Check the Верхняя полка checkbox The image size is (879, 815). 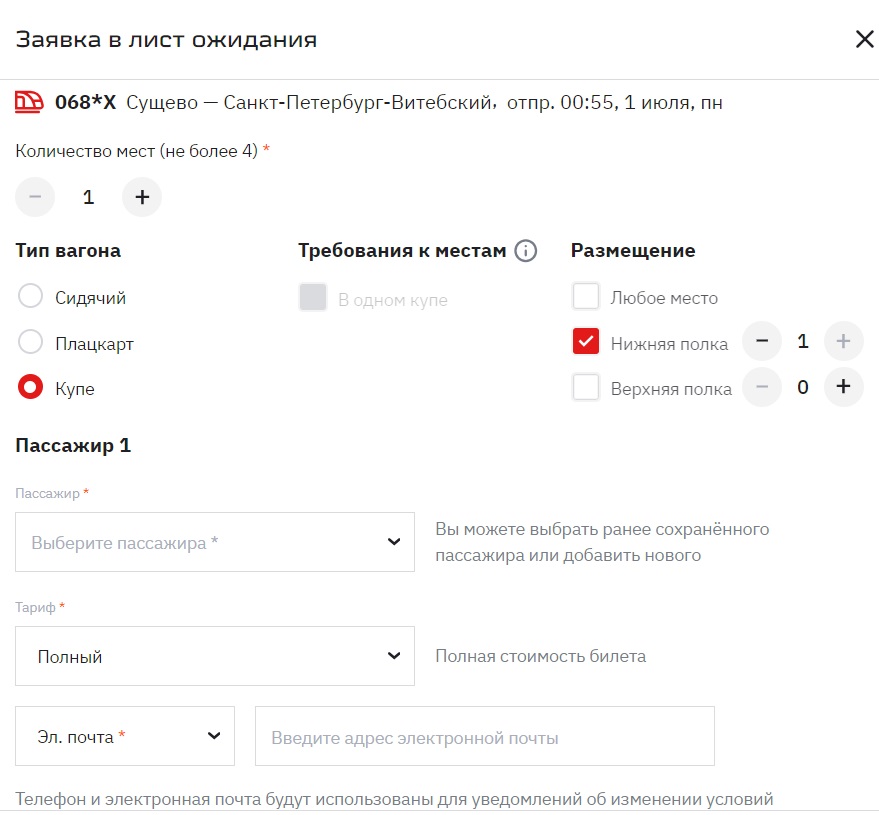pos(586,387)
